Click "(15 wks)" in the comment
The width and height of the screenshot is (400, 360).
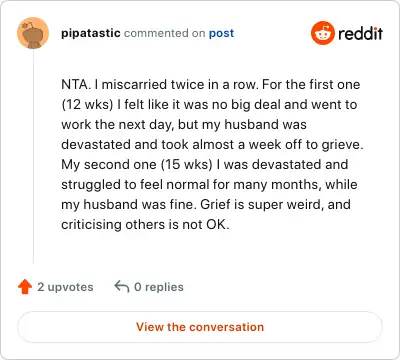[x=187, y=165]
